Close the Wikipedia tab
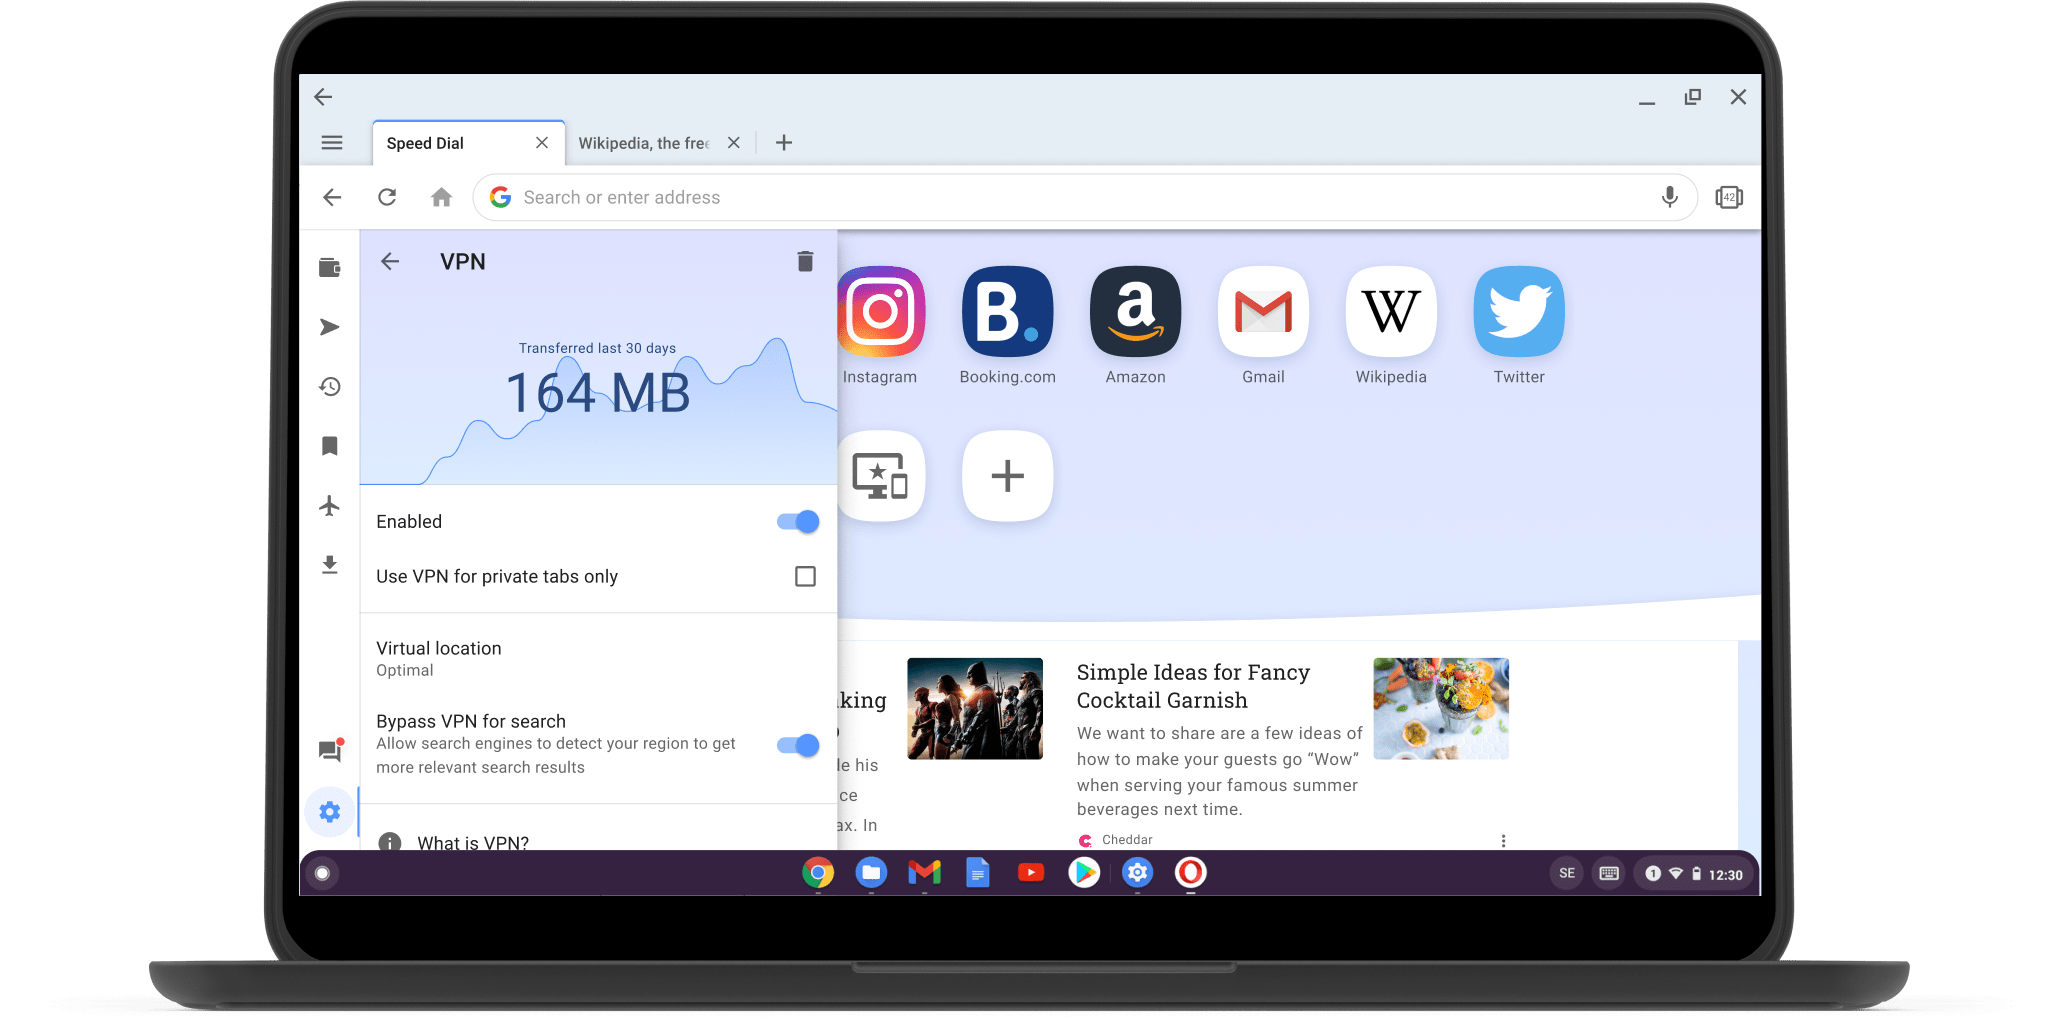The width and height of the screenshot is (2060, 1030). pos(734,143)
